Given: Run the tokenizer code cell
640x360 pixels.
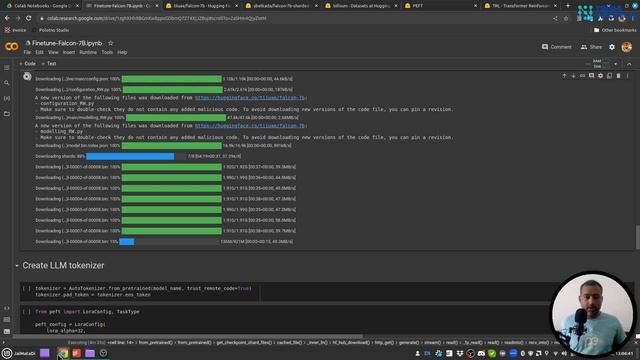Looking at the screenshot, I should [x=26, y=289].
